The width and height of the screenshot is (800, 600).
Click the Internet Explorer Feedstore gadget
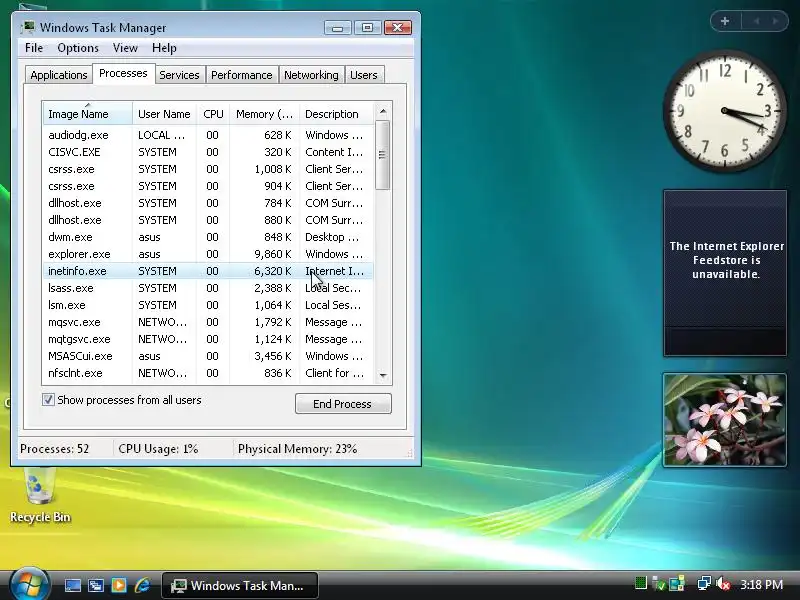coord(724,273)
